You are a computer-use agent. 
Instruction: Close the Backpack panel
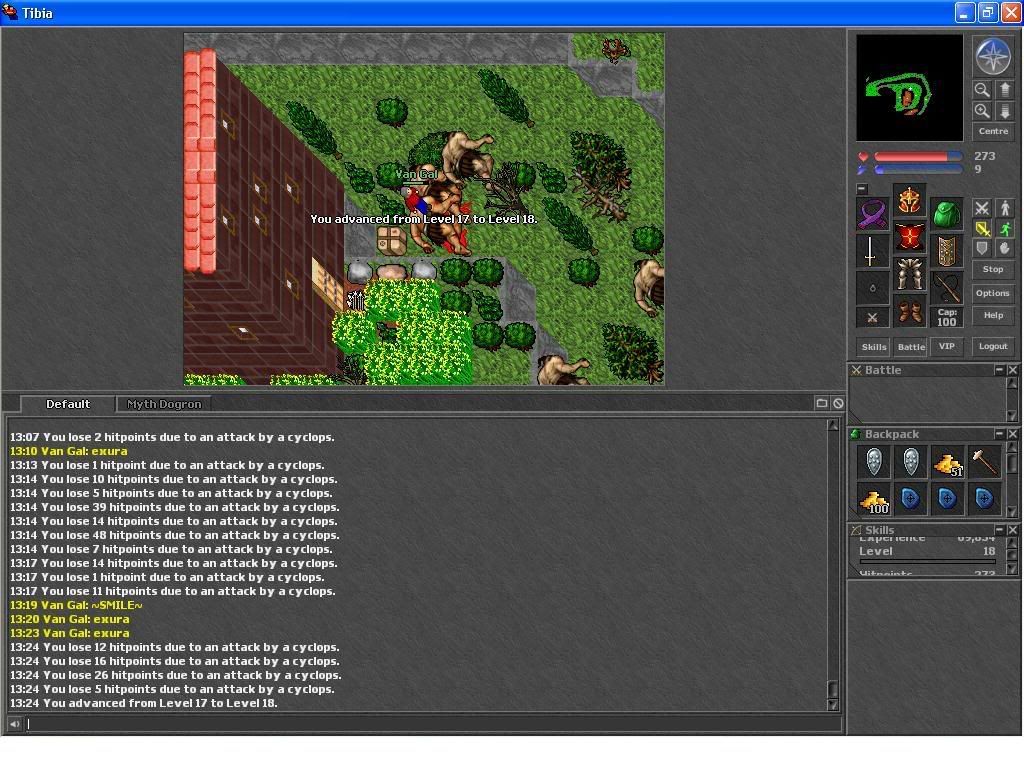1013,434
